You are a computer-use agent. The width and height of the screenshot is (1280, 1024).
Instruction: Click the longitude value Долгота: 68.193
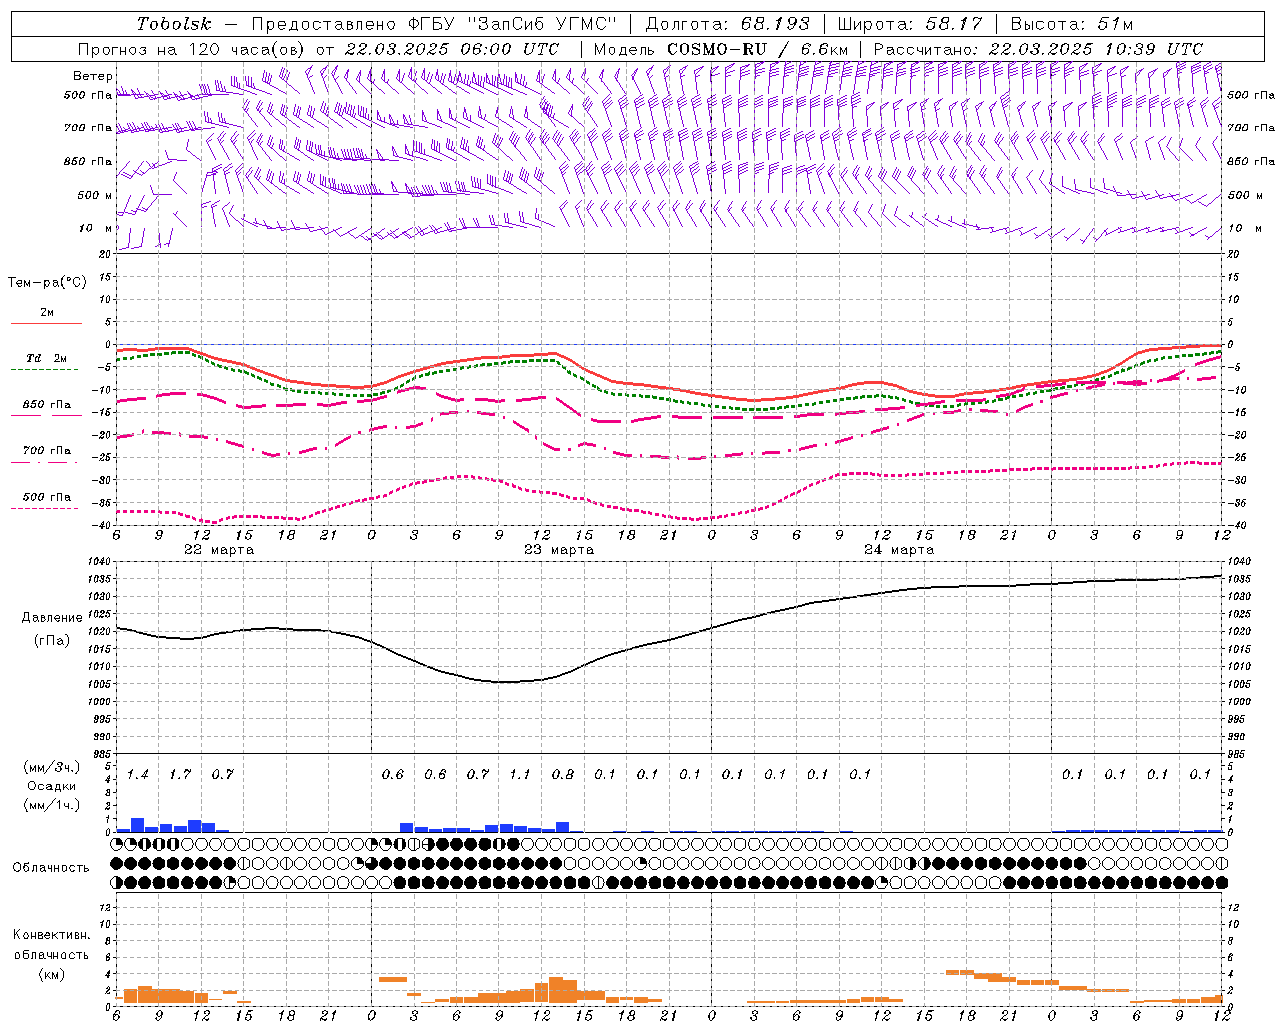pyautogui.click(x=727, y=24)
